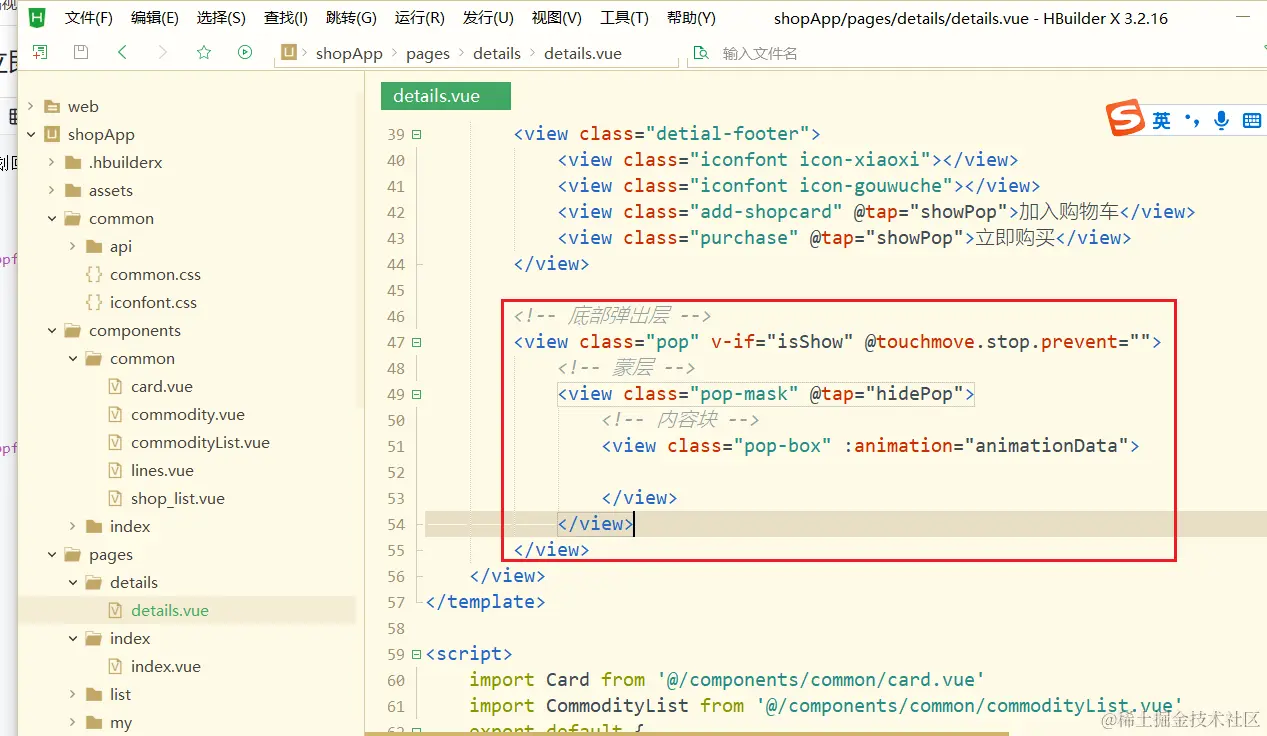Click the project tree vertical scrollbar
This screenshot has width=1267, height=736.
(x=359, y=250)
